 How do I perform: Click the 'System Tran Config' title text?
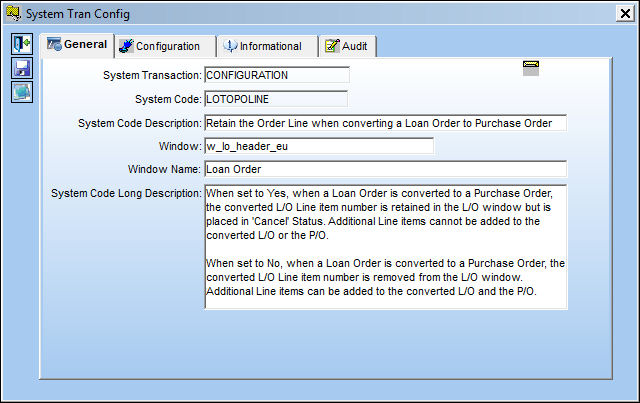point(78,14)
